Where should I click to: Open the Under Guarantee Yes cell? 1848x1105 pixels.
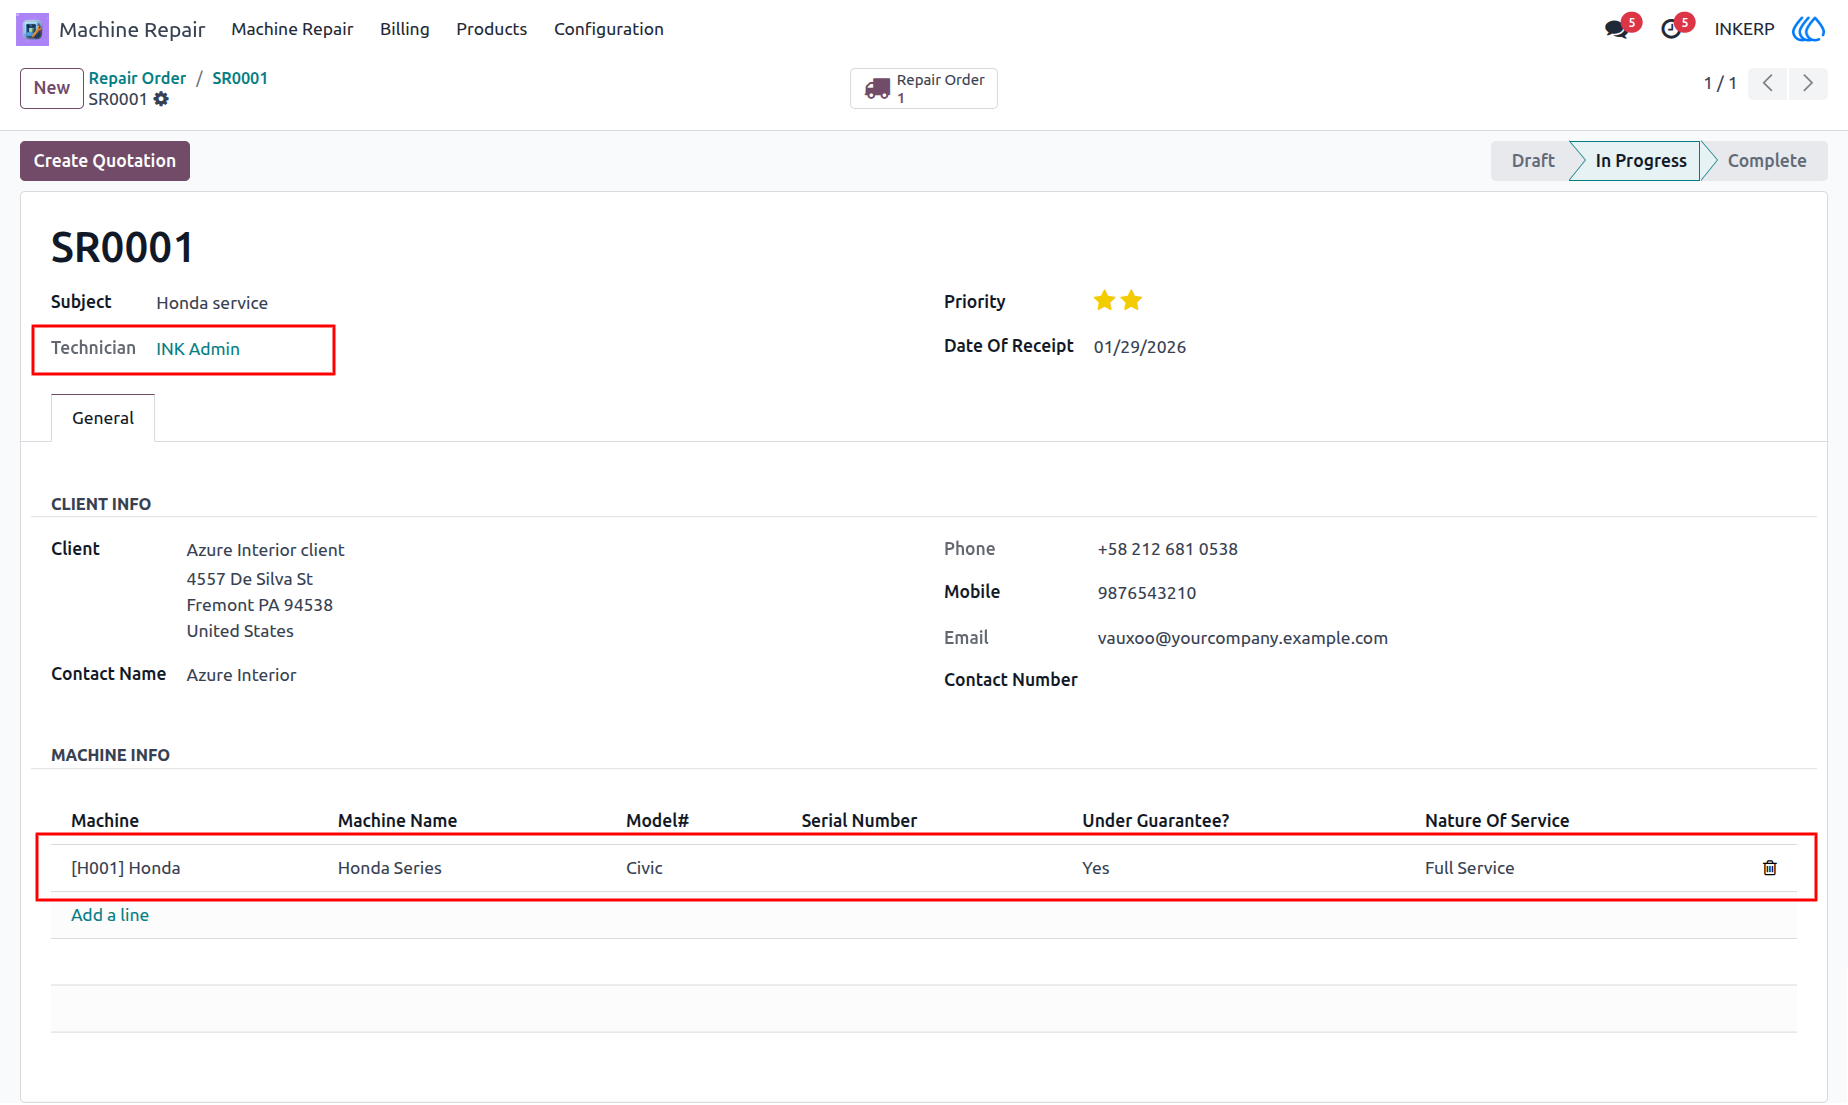pyautogui.click(x=1095, y=868)
